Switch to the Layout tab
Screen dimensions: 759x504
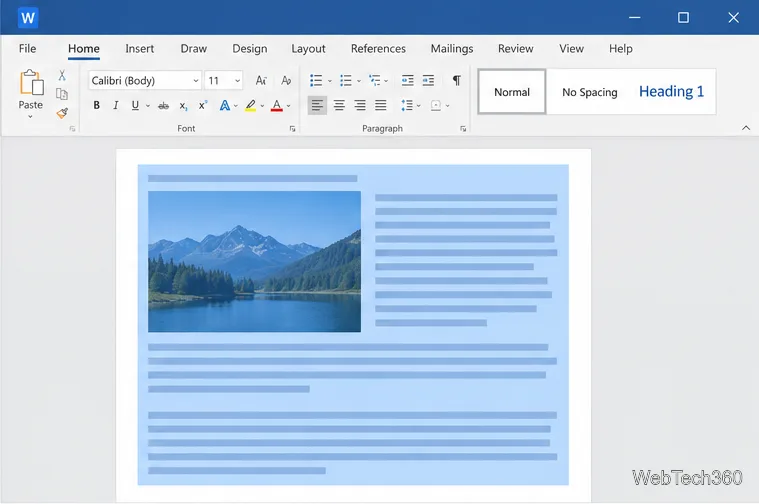point(308,48)
